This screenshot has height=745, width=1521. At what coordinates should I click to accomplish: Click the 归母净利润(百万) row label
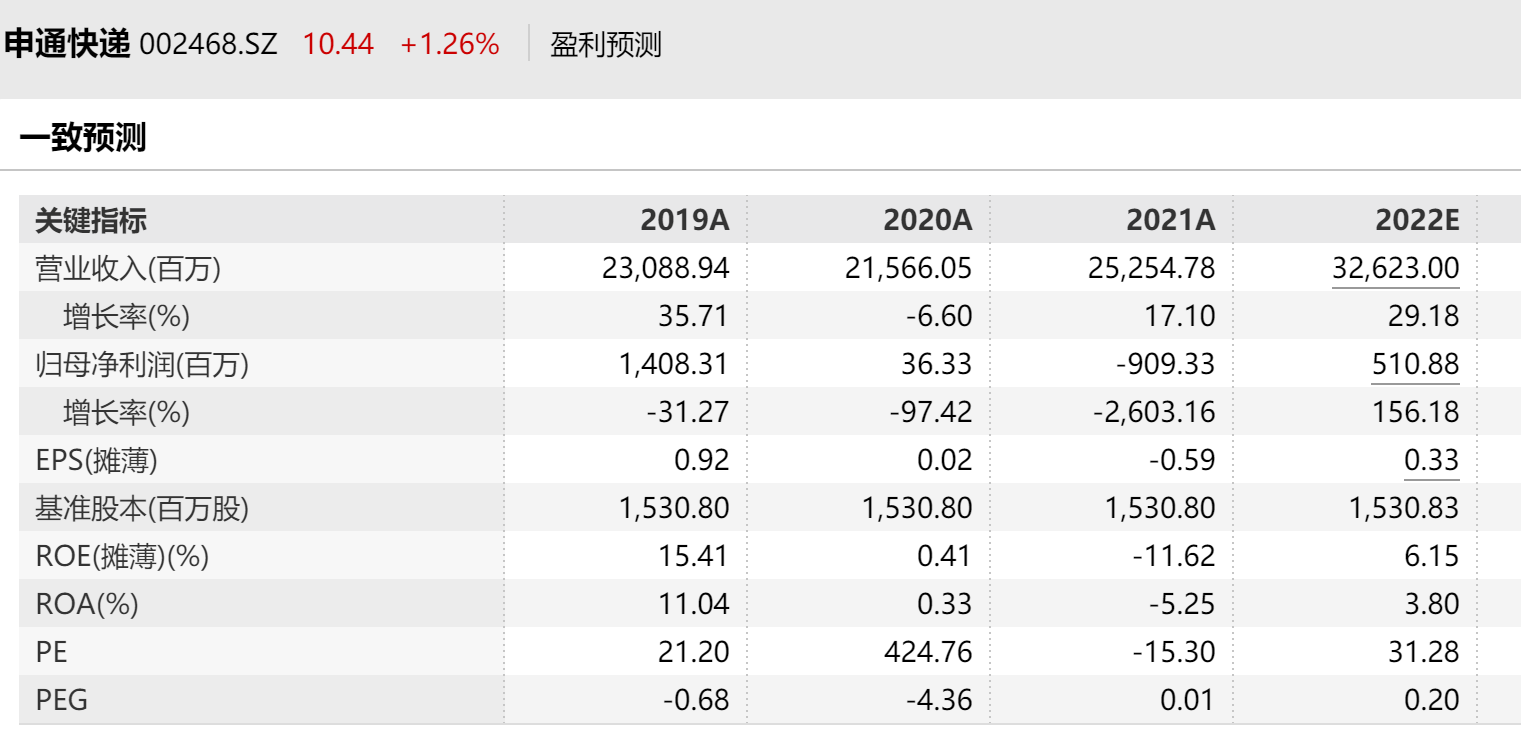[142, 364]
